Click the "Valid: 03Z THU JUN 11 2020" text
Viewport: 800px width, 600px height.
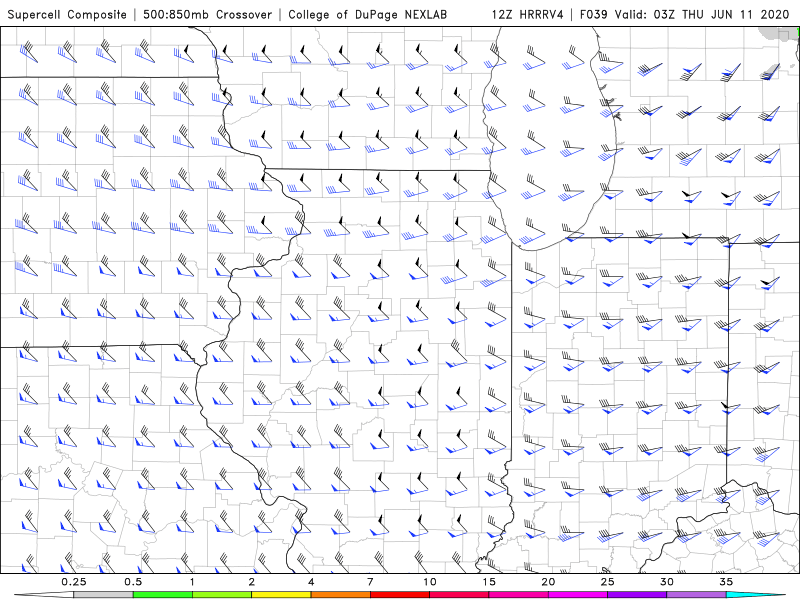click(x=702, y=14)
